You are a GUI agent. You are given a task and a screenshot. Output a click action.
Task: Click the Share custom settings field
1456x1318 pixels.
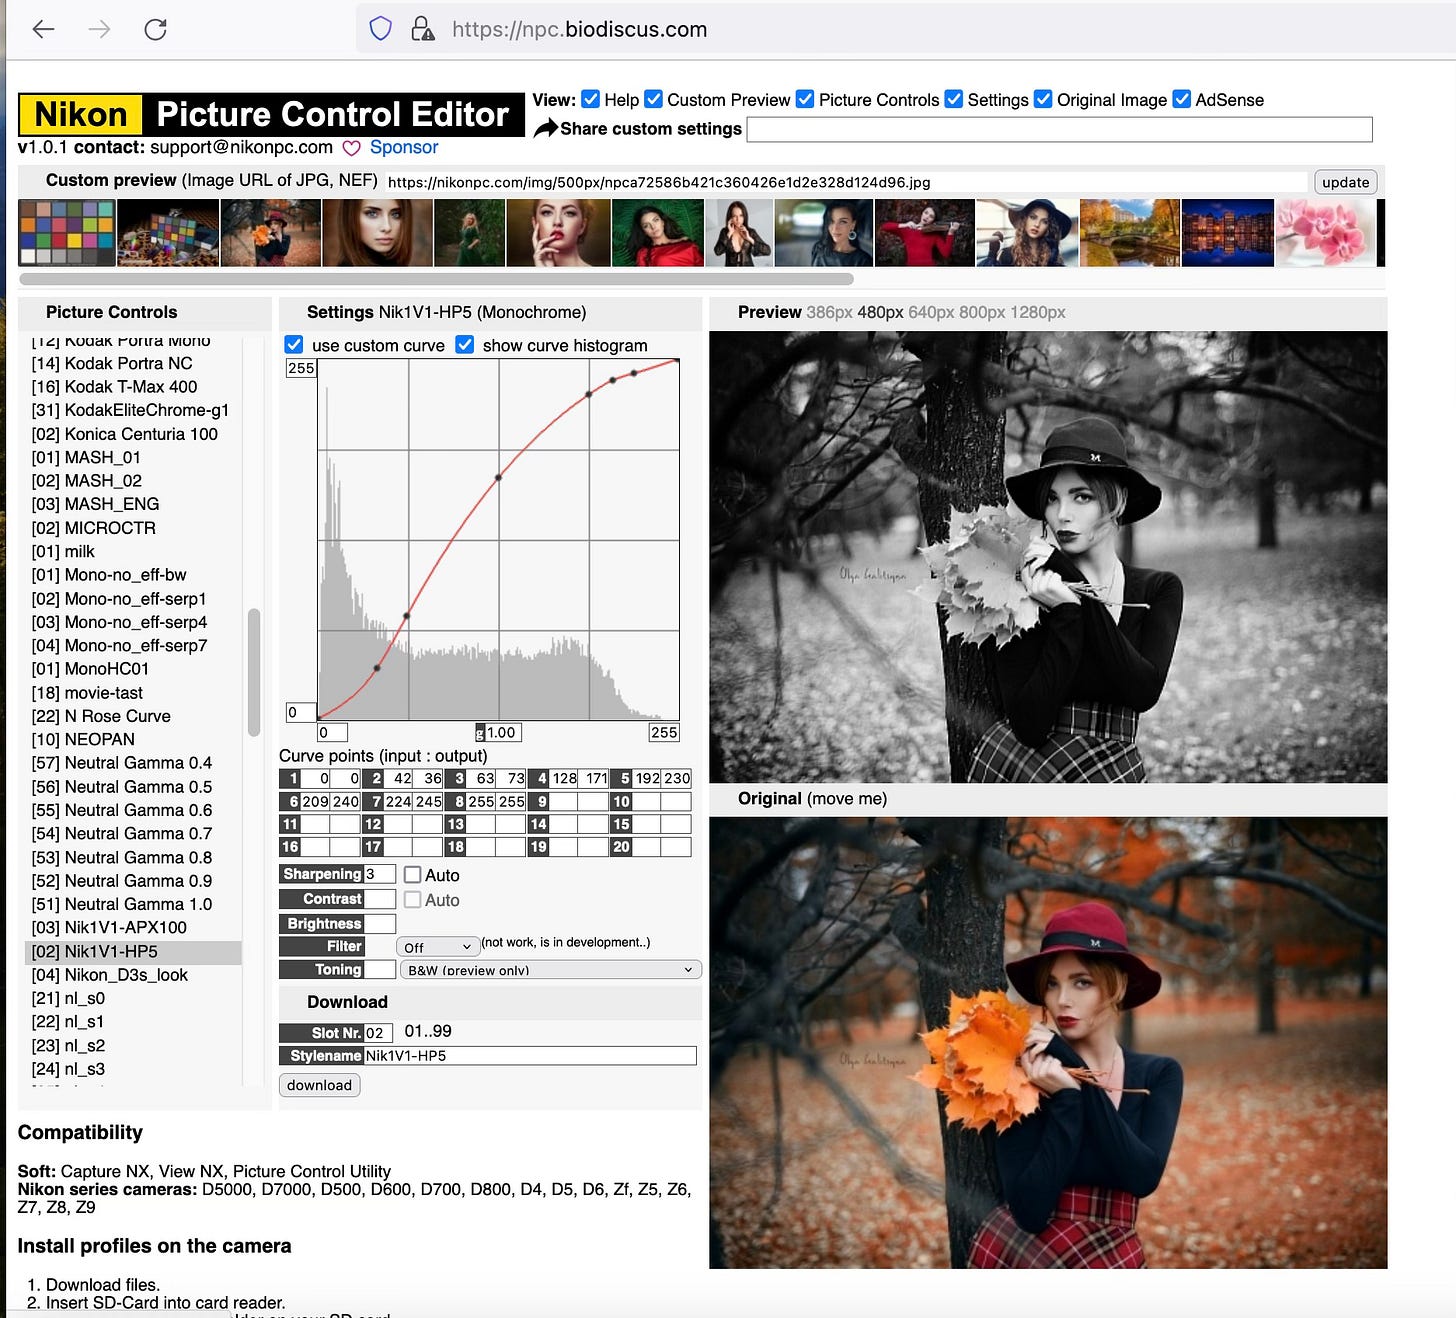point(1060,129)
